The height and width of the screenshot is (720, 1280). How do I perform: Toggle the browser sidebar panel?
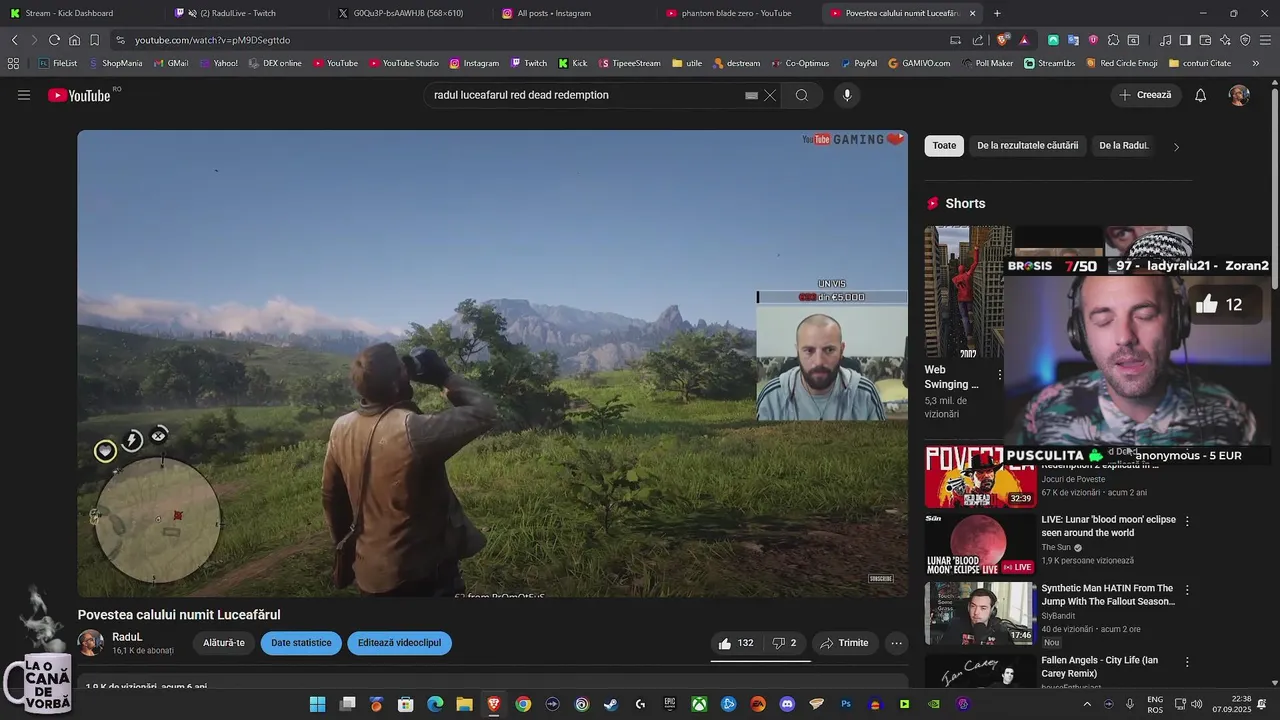coord(1185,40)
